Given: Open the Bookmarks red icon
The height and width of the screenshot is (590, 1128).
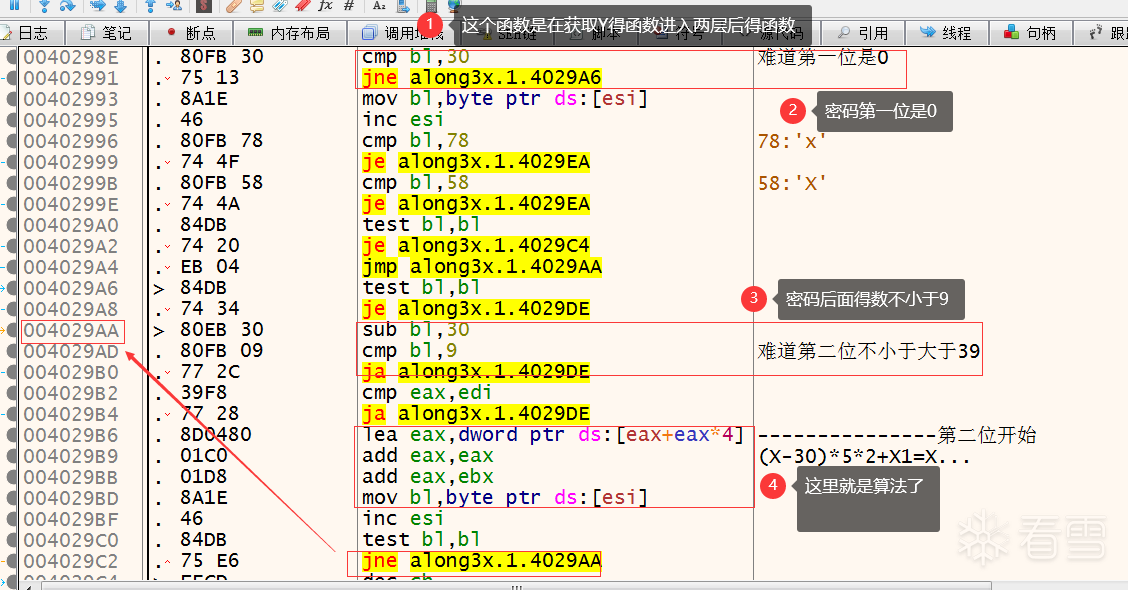Looking at the screenshot, I should click(303, 5).
